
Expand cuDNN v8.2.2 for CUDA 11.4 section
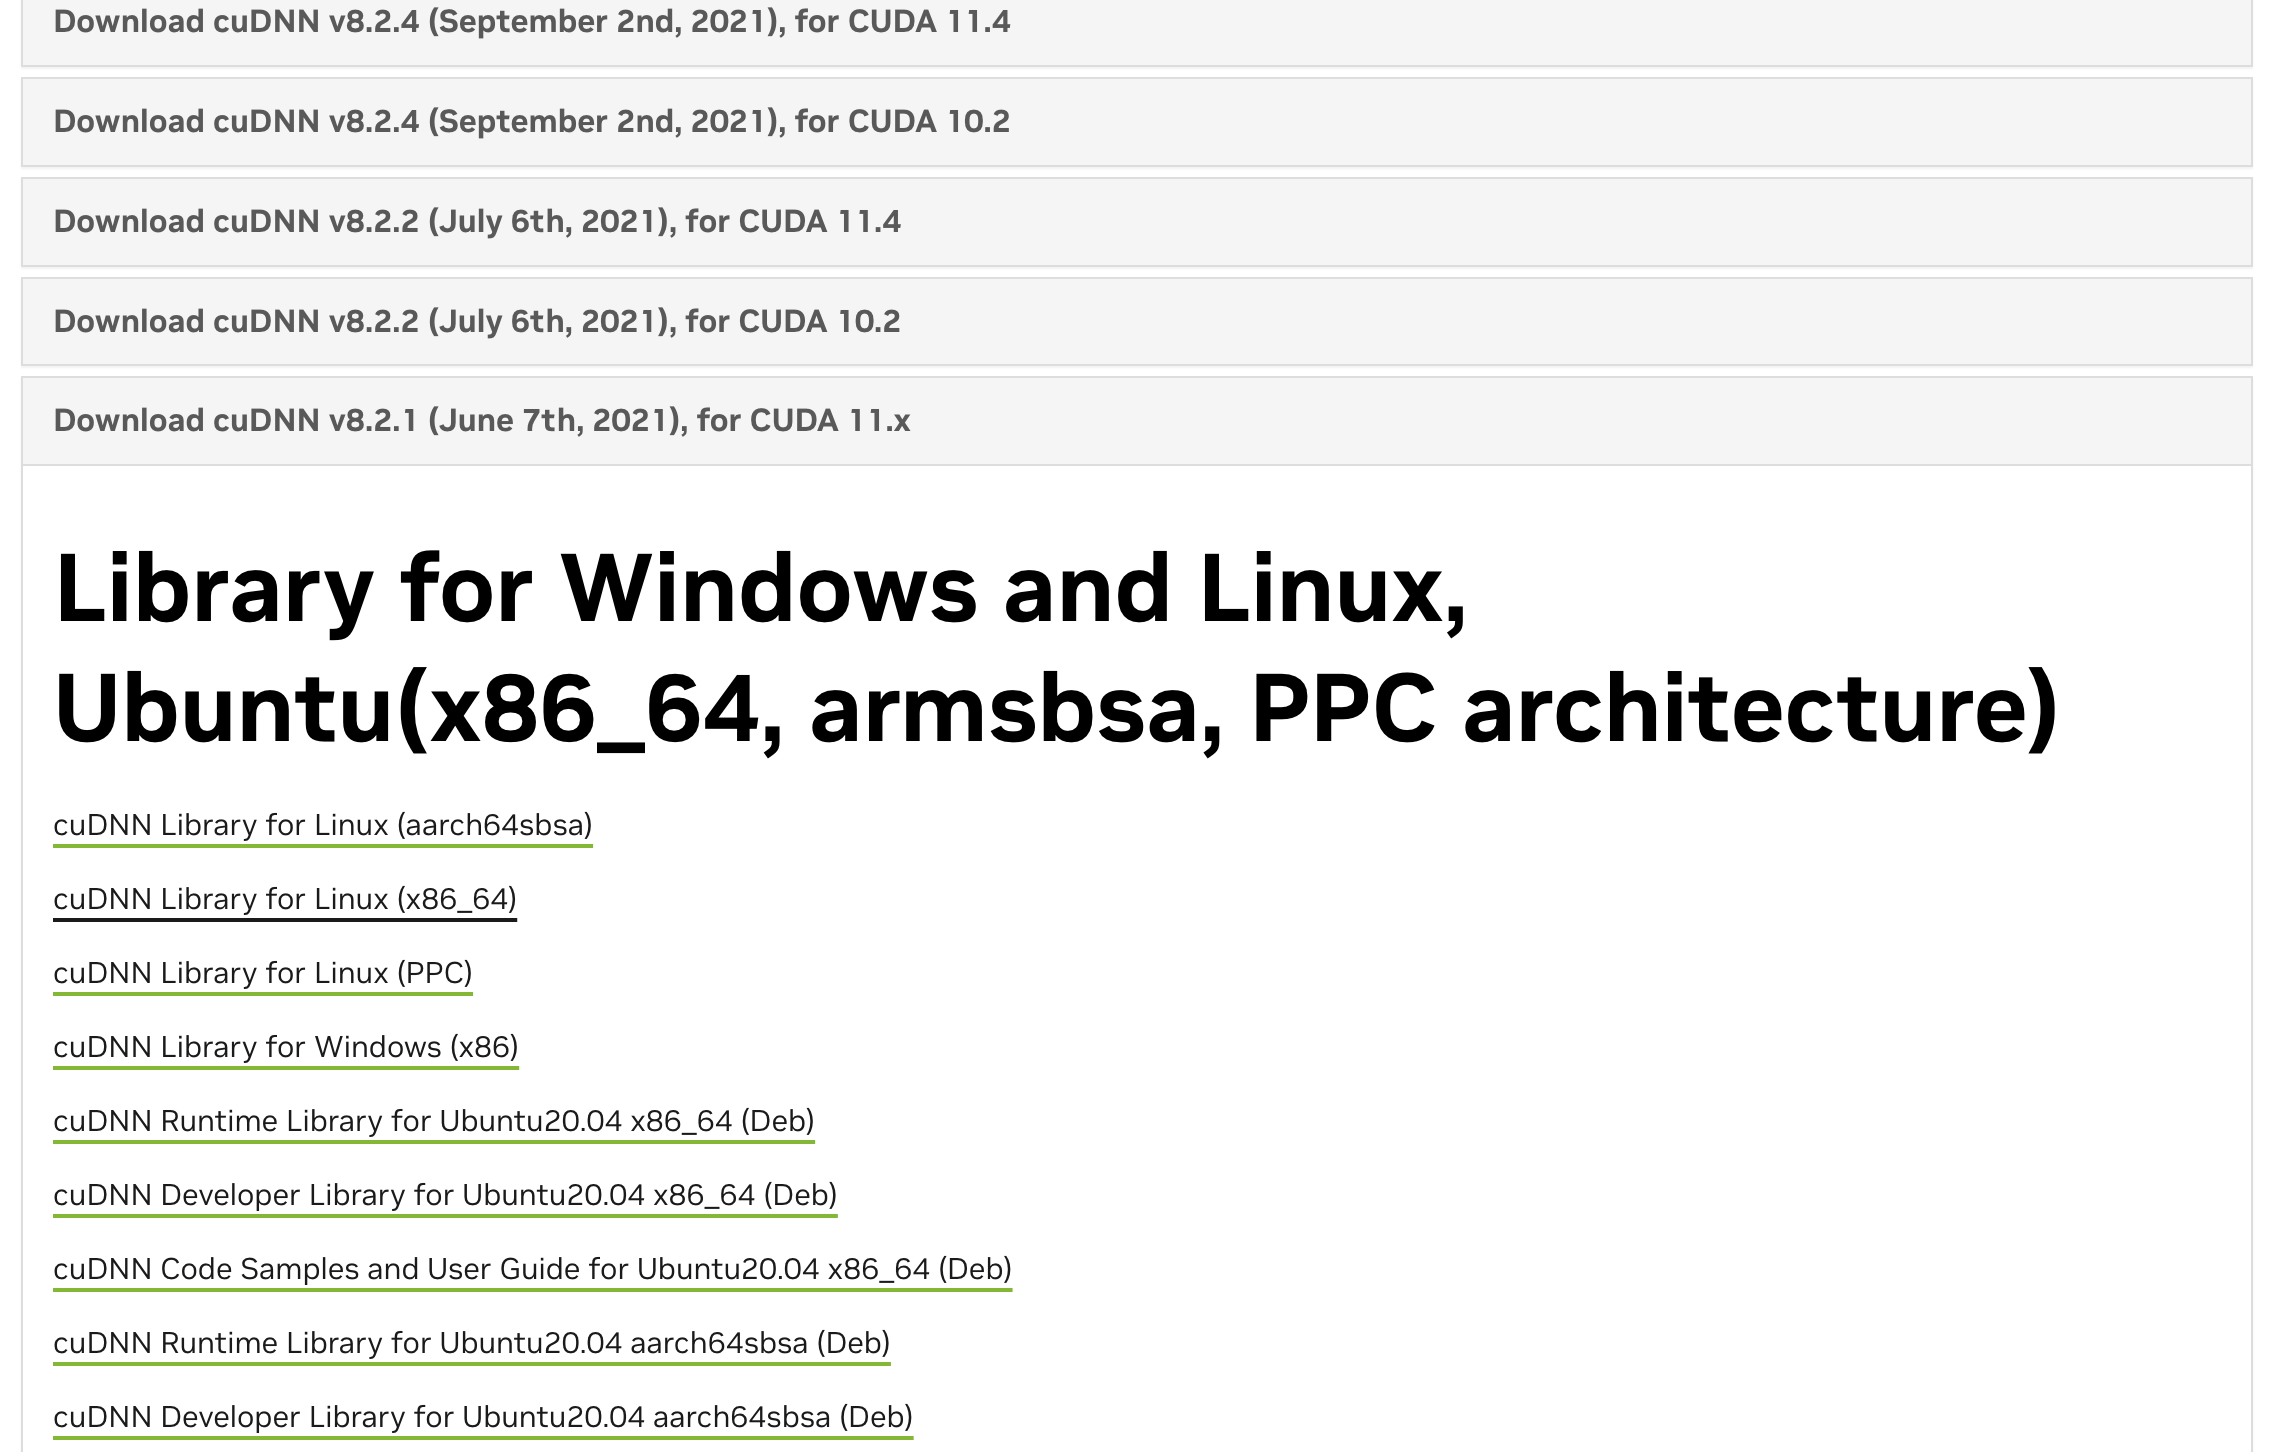pyautogui.click(x=1136, y=222)
